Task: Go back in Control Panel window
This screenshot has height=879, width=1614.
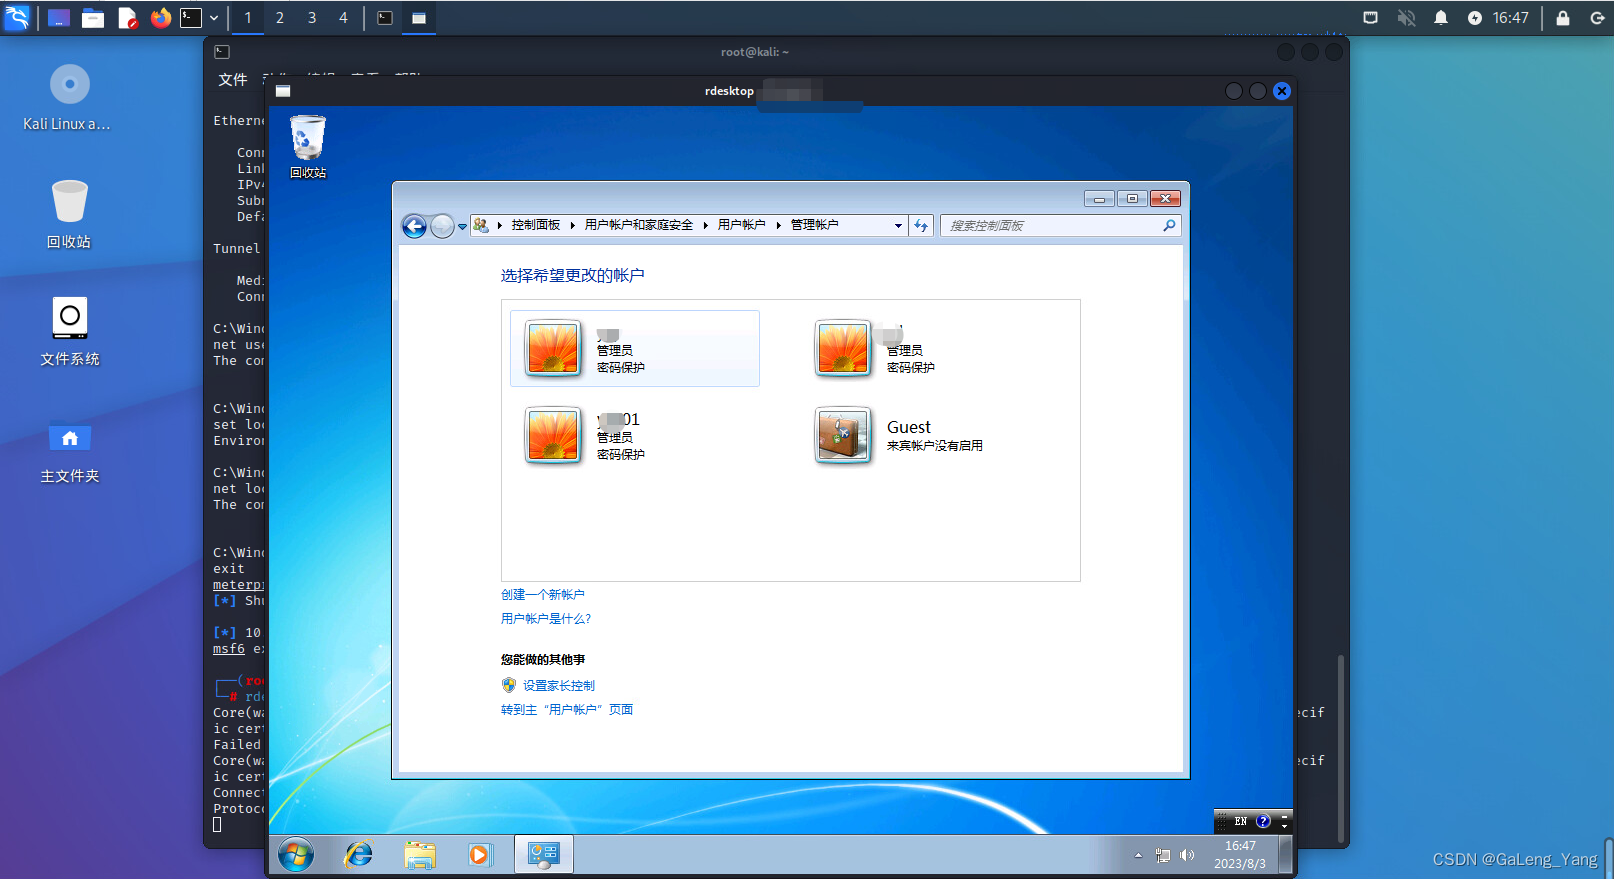Action: click(x=414, y=226)
